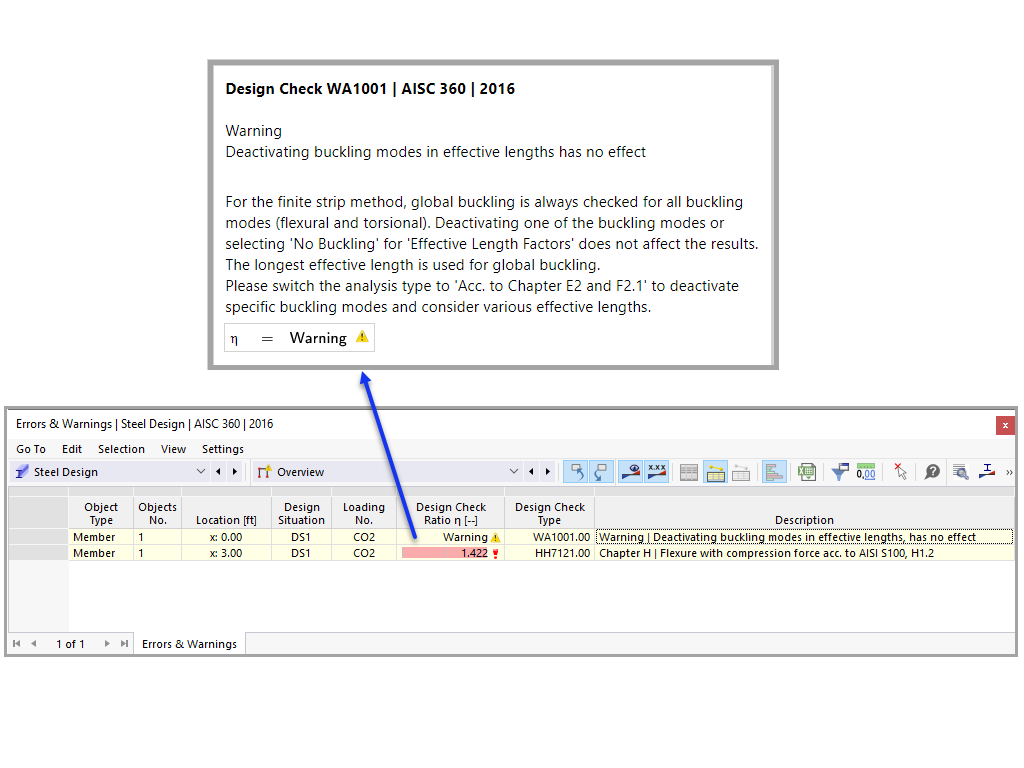Toggle numeric values display with x.xx icon
The height and width of the screenshot is (768, 1024).
[x=657, y=471]
